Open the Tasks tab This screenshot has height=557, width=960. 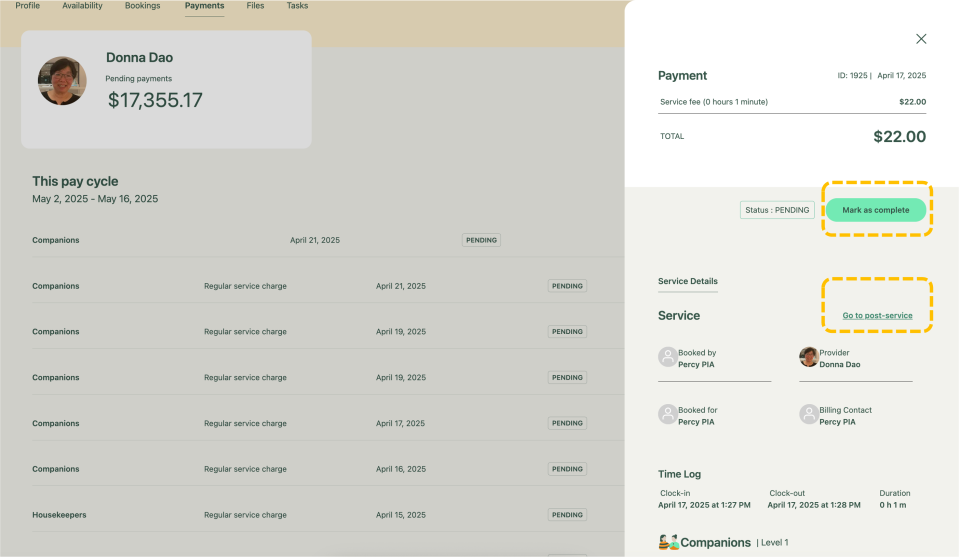[297, 6]
